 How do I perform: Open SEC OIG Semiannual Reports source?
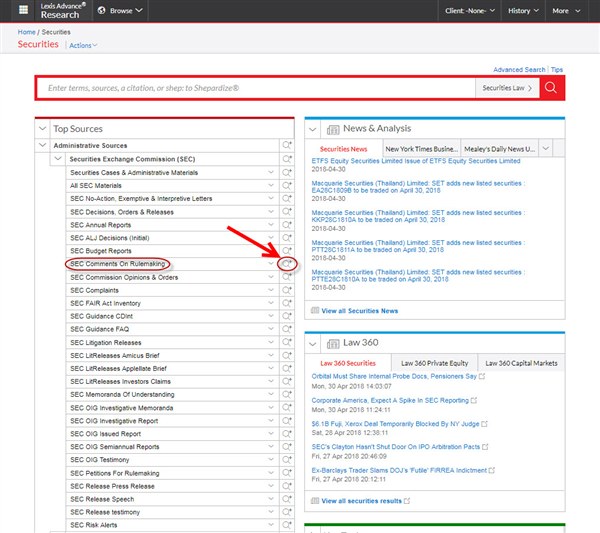click(114, 447)
